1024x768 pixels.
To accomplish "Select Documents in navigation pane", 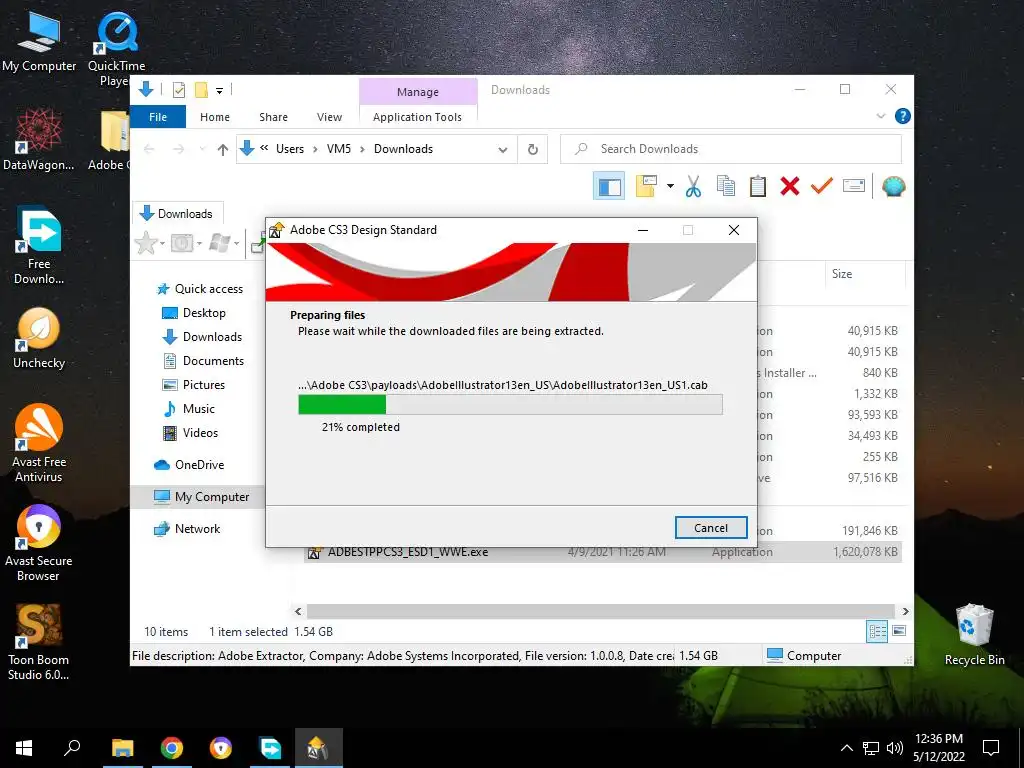I will coord(213,361).
